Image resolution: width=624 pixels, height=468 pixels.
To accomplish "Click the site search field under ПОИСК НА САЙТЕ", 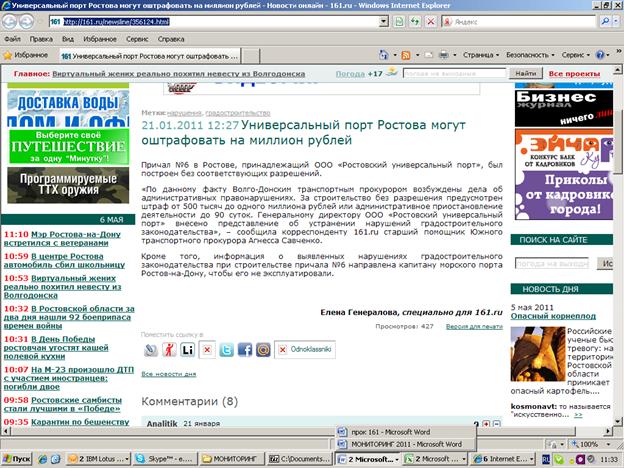I will [x=552, y=263].
